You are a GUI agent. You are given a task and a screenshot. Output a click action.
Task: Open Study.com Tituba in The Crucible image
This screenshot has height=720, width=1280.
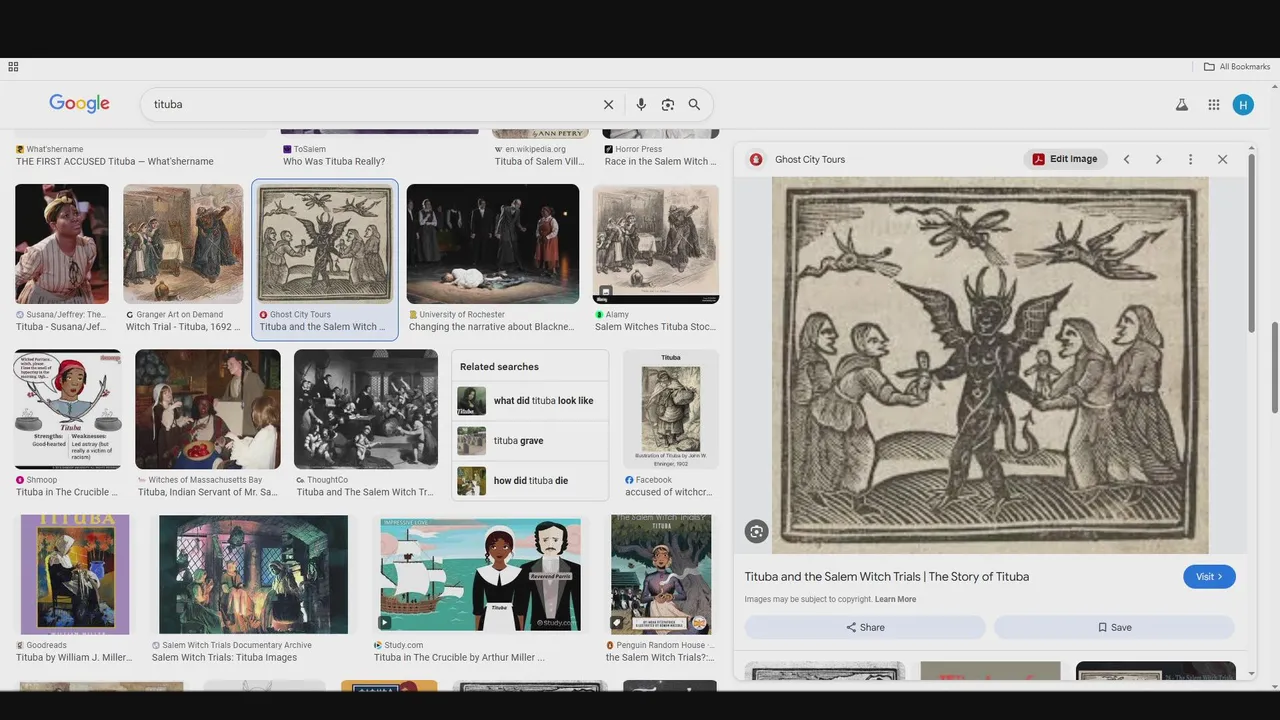click(480, 575)
